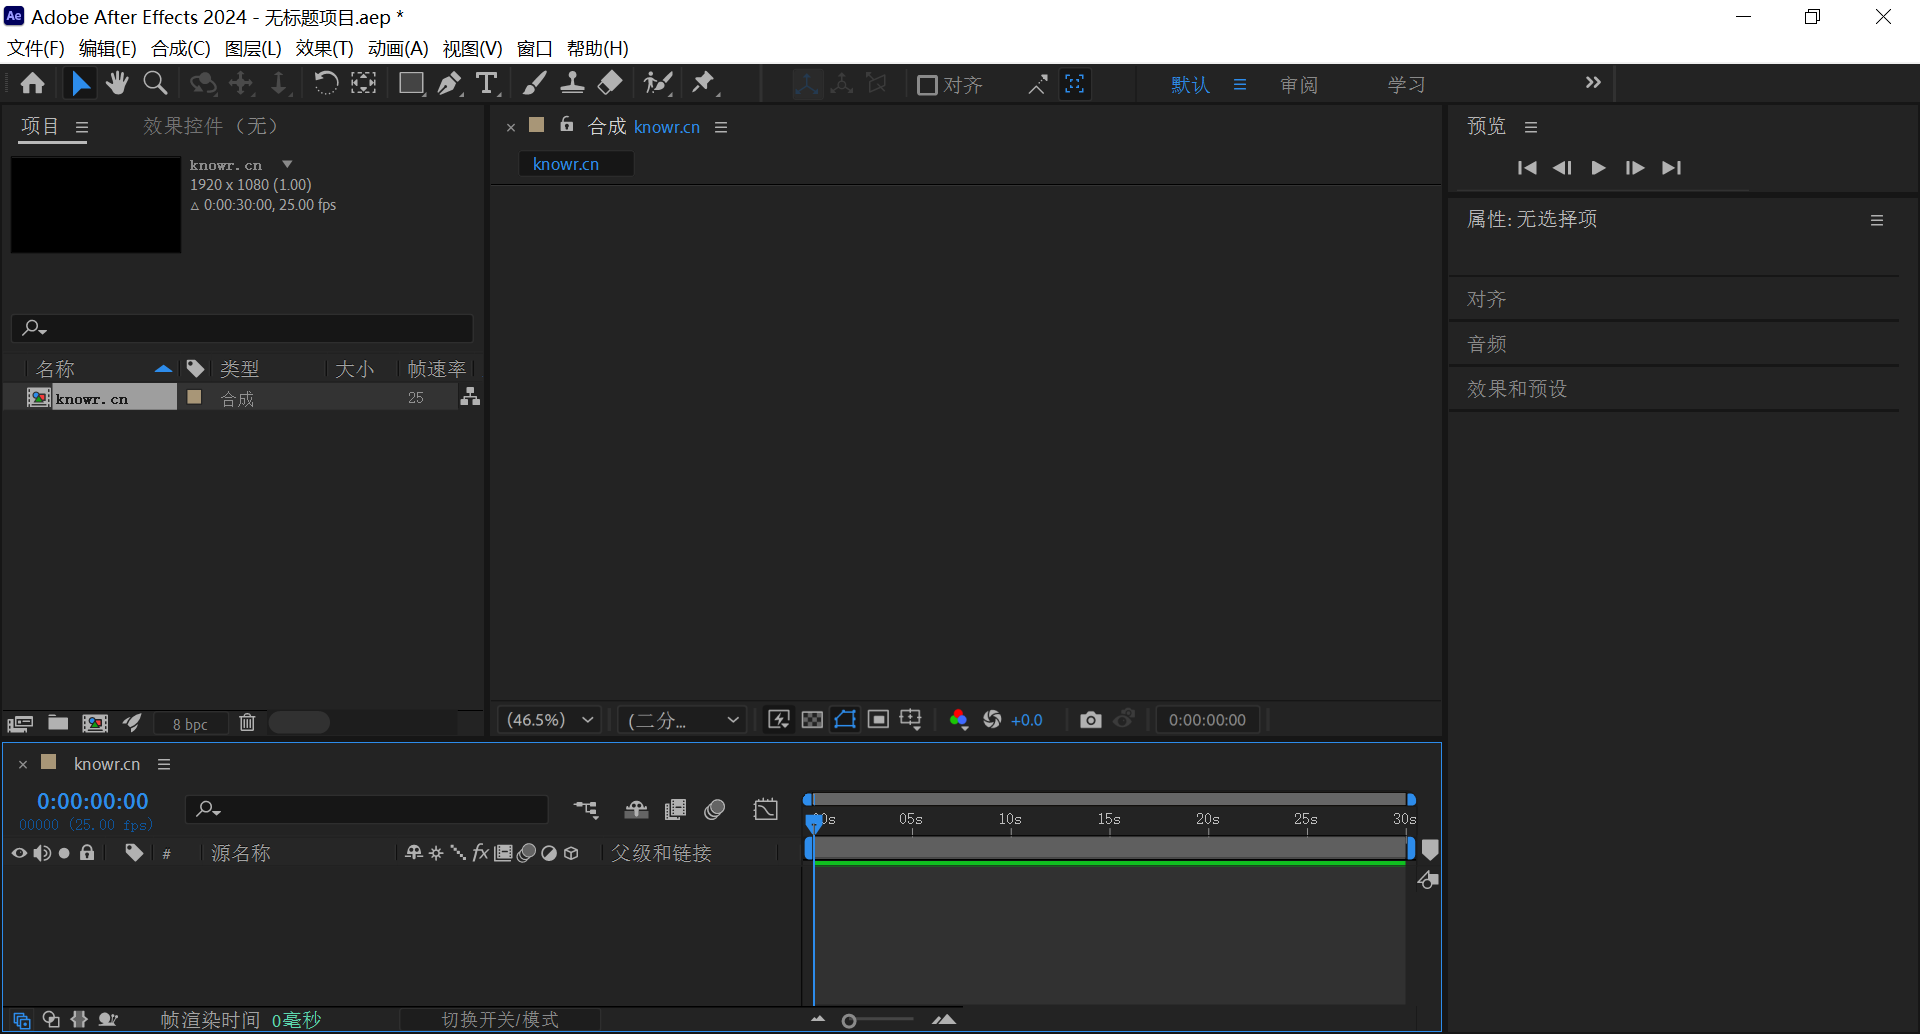Enable the 对齐 snapping checkbox
The height and width of the screenshot is (1034, 1920).
(x=927, y=85)
